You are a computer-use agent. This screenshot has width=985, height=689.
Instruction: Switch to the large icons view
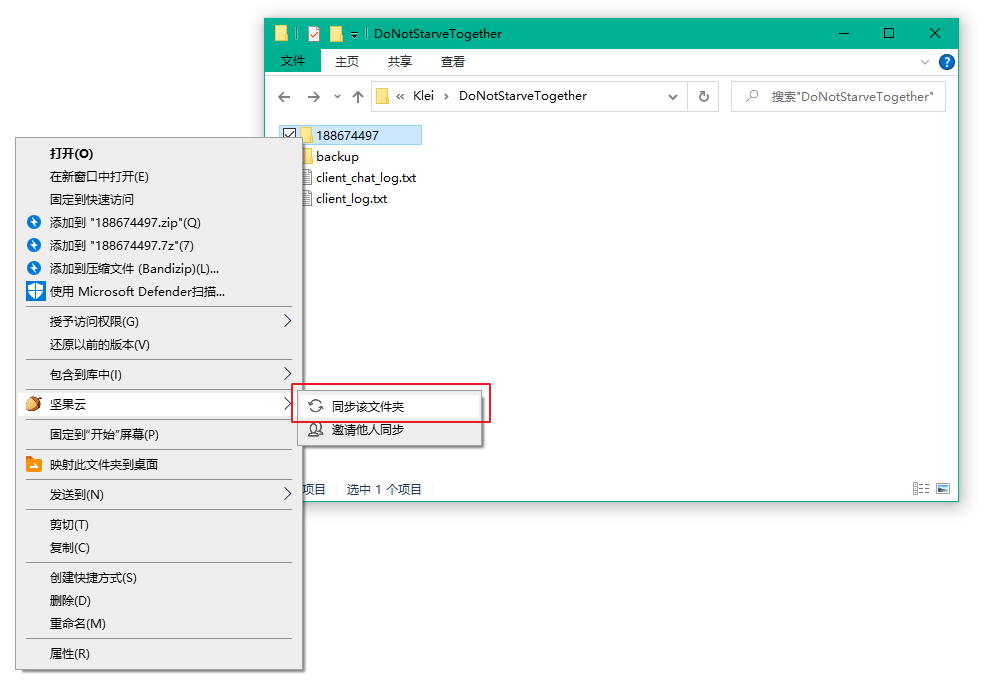(942, 489)
